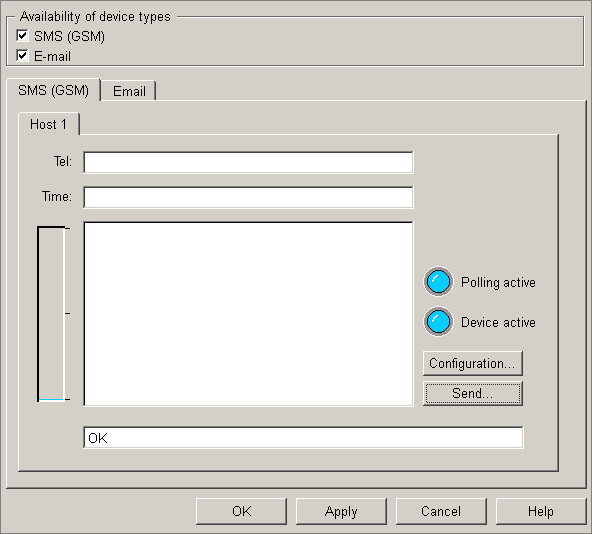Click the Polling active text label

pos(498,282)
